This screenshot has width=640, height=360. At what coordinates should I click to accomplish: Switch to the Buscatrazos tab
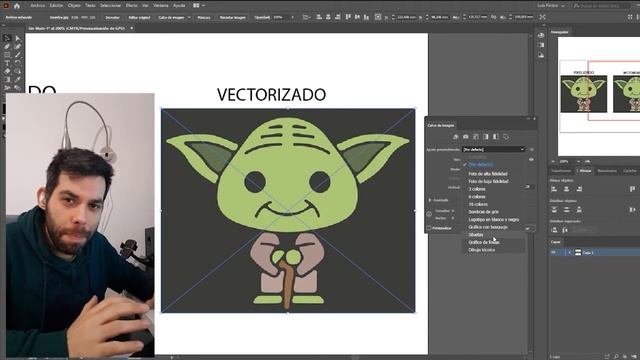point(607,171)
